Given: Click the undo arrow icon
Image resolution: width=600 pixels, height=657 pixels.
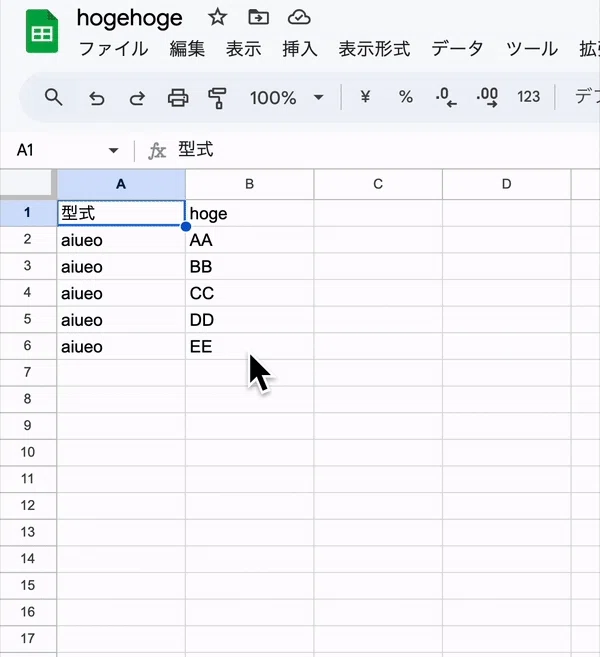Looking at the screenshot, I should pyautogui.click(x=96, y=98).
